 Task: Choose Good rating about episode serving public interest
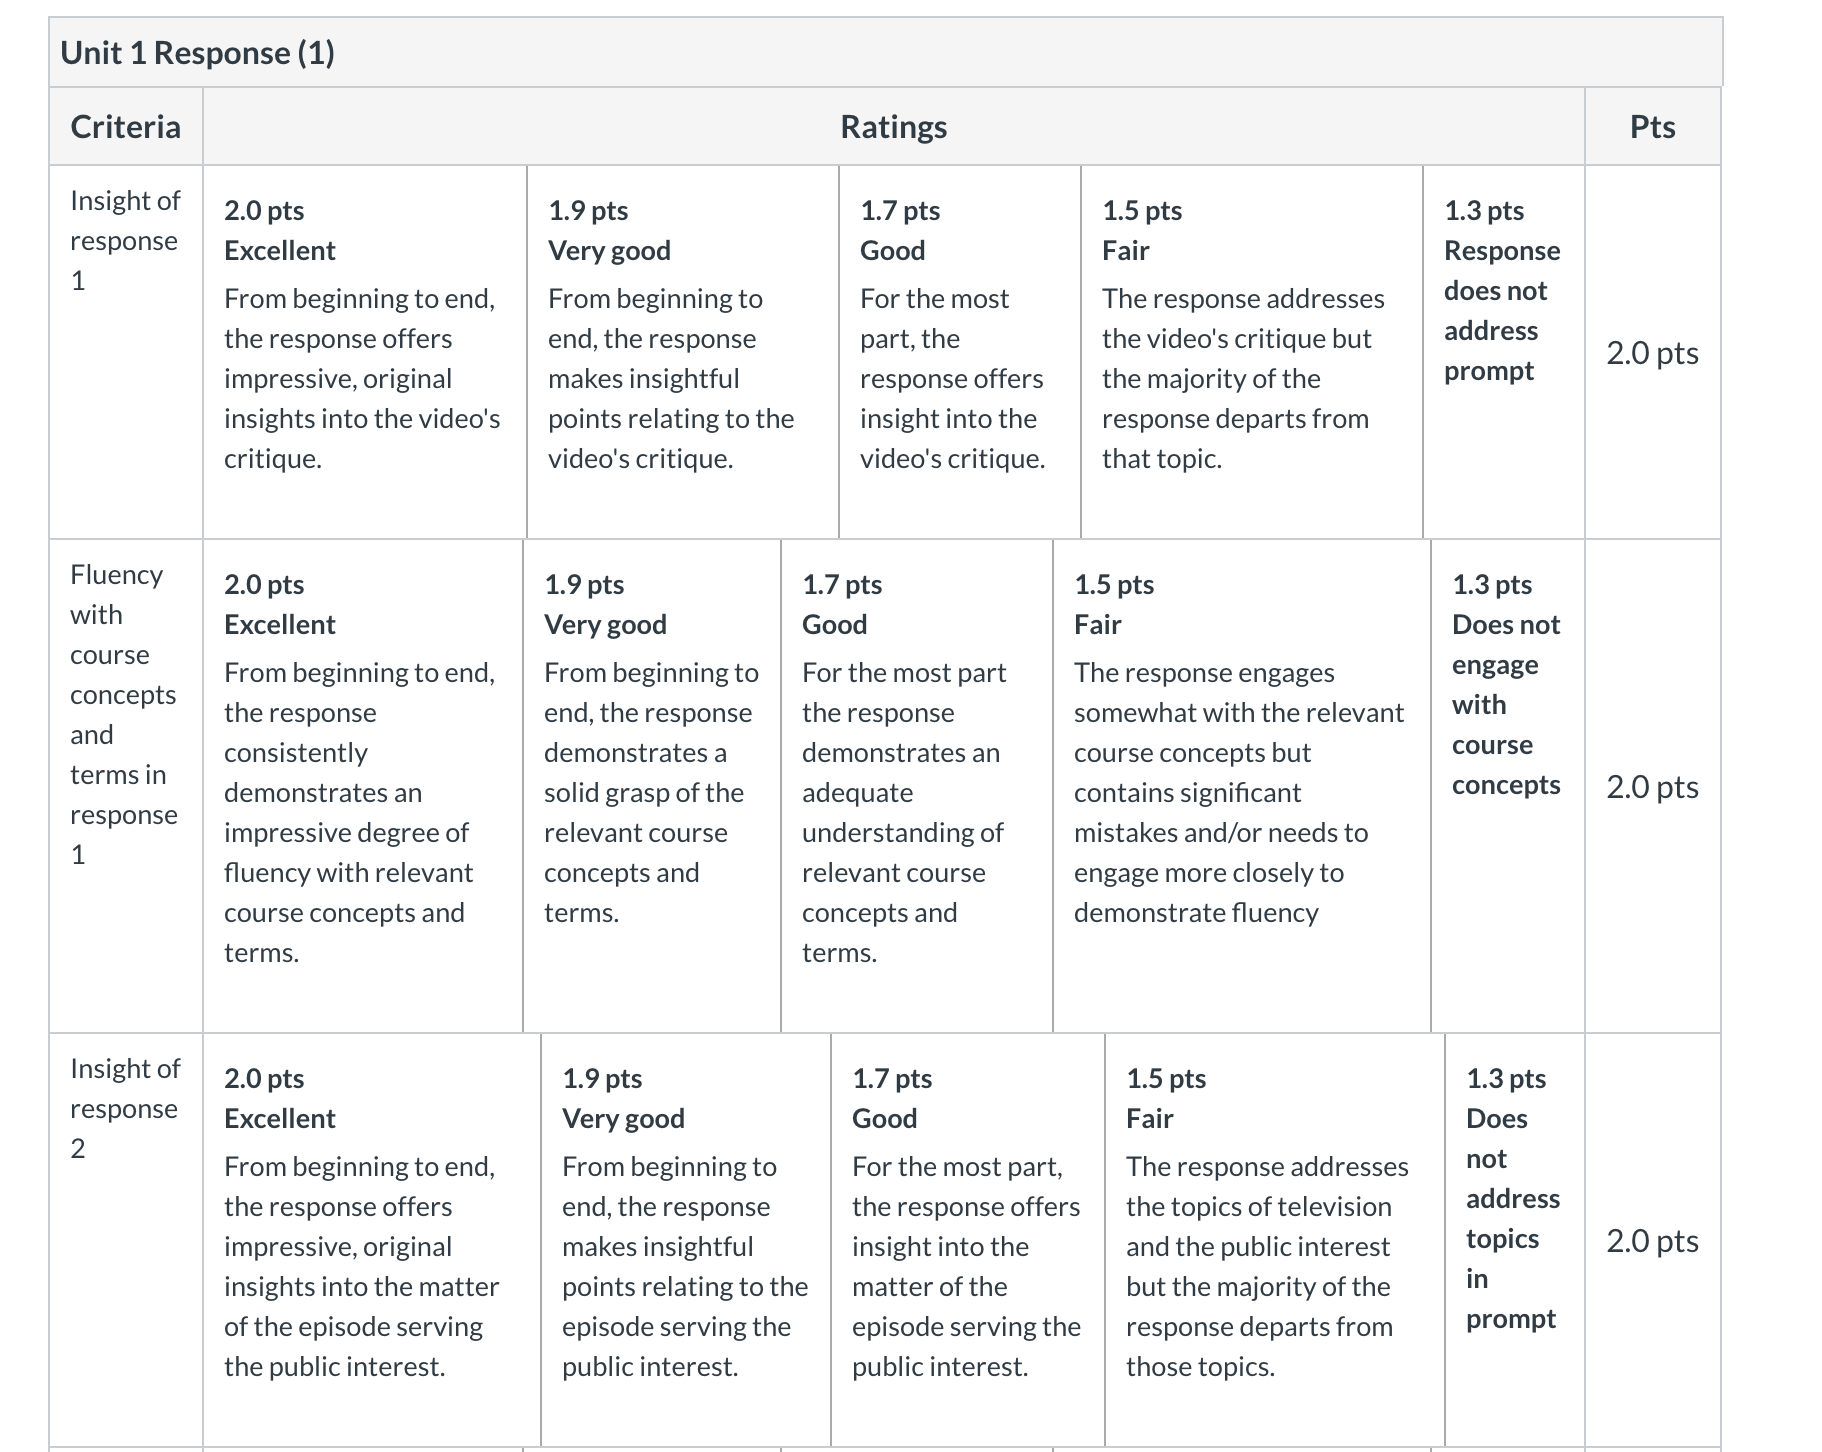[x=967, y=1240]
